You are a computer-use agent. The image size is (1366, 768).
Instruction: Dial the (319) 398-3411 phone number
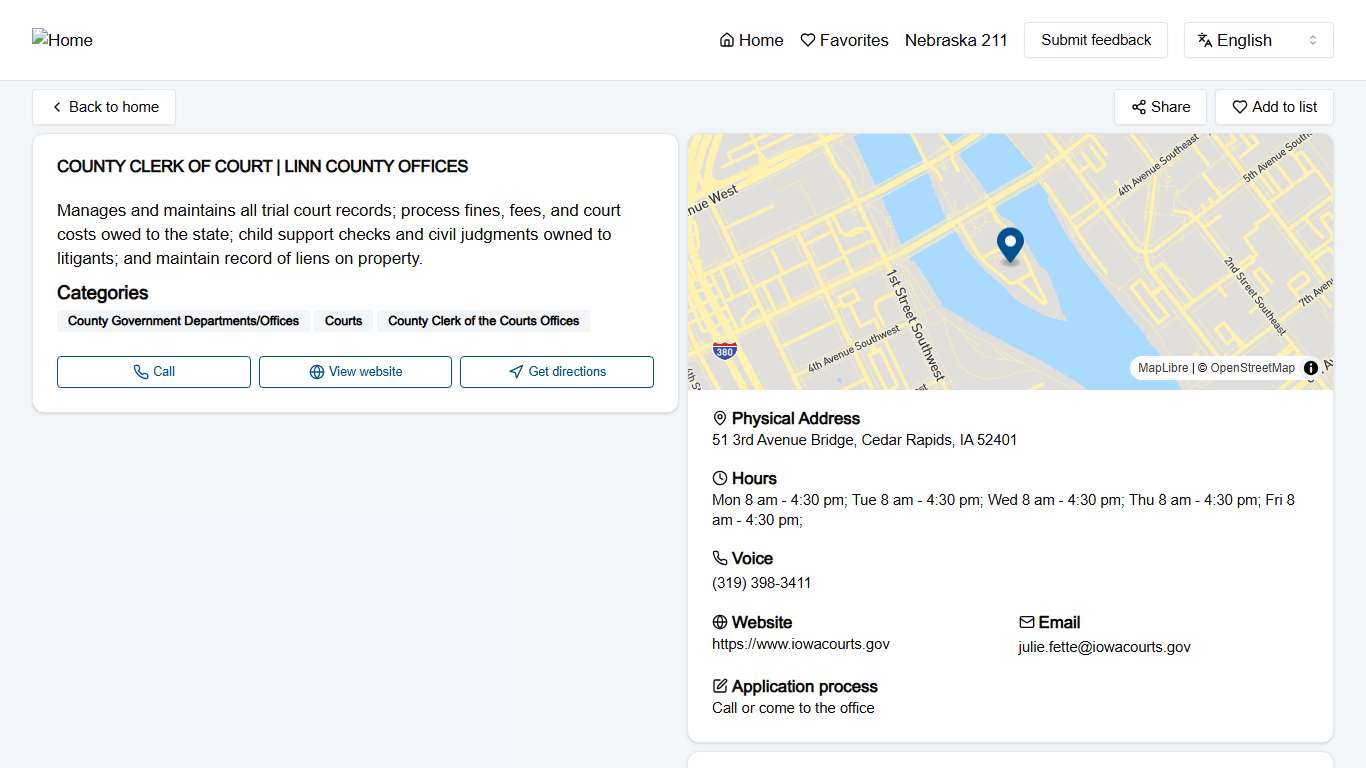tap(761, 583)
